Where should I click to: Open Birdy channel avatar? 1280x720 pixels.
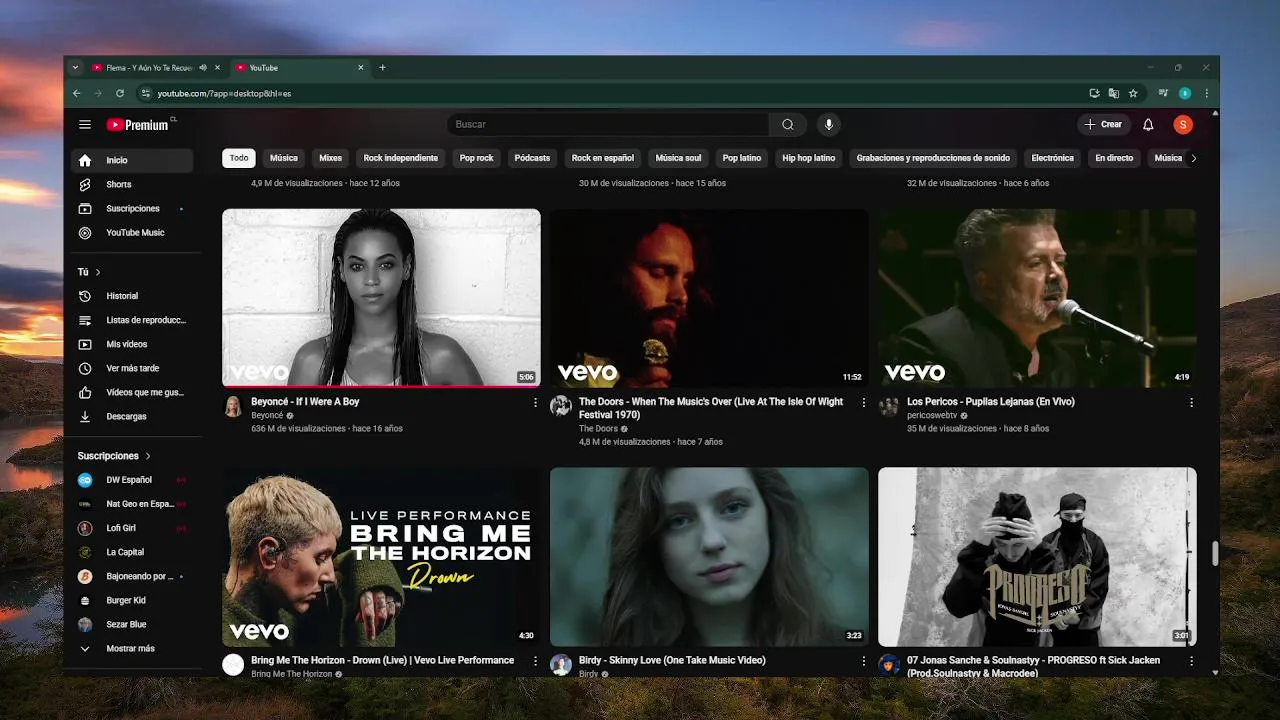(x=561, y=665)
